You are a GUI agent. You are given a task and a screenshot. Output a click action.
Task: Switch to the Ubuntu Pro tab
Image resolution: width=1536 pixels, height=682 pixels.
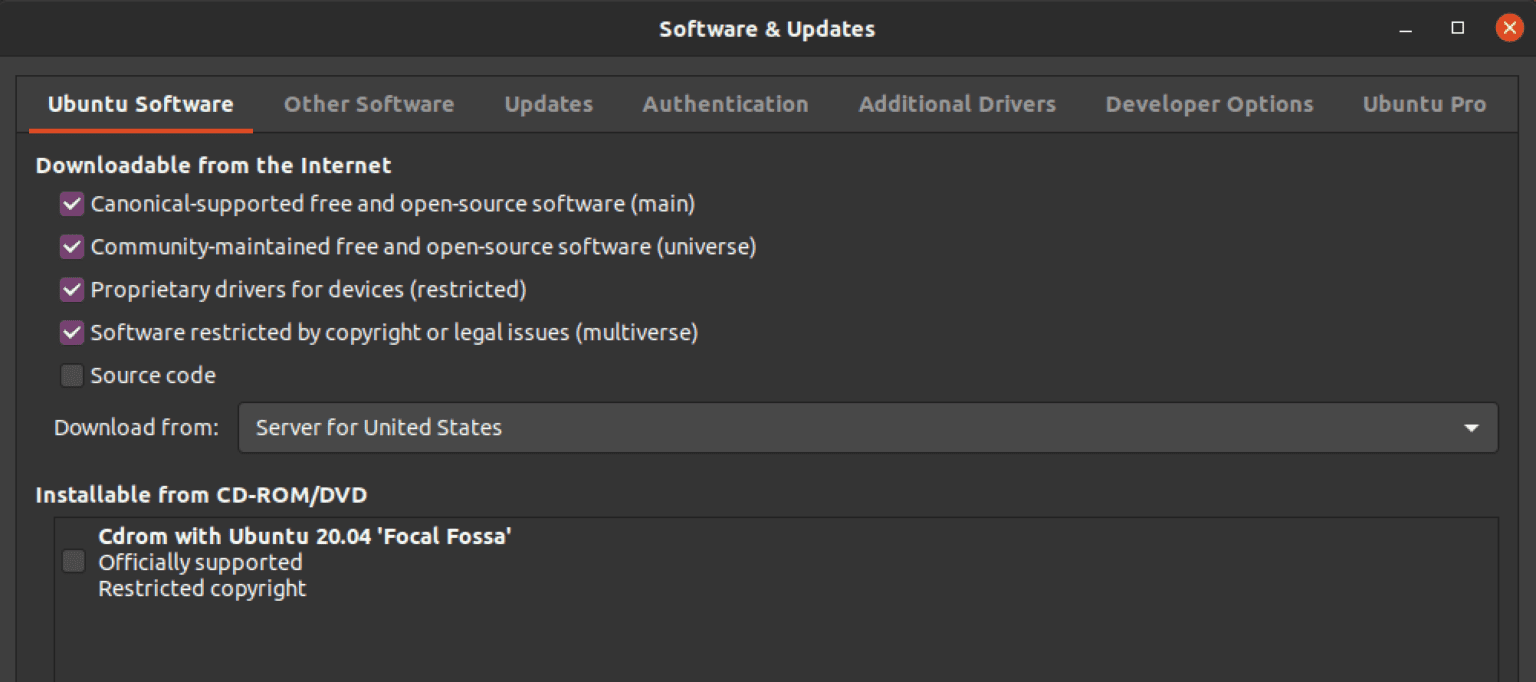click(x=1424, y=104)
